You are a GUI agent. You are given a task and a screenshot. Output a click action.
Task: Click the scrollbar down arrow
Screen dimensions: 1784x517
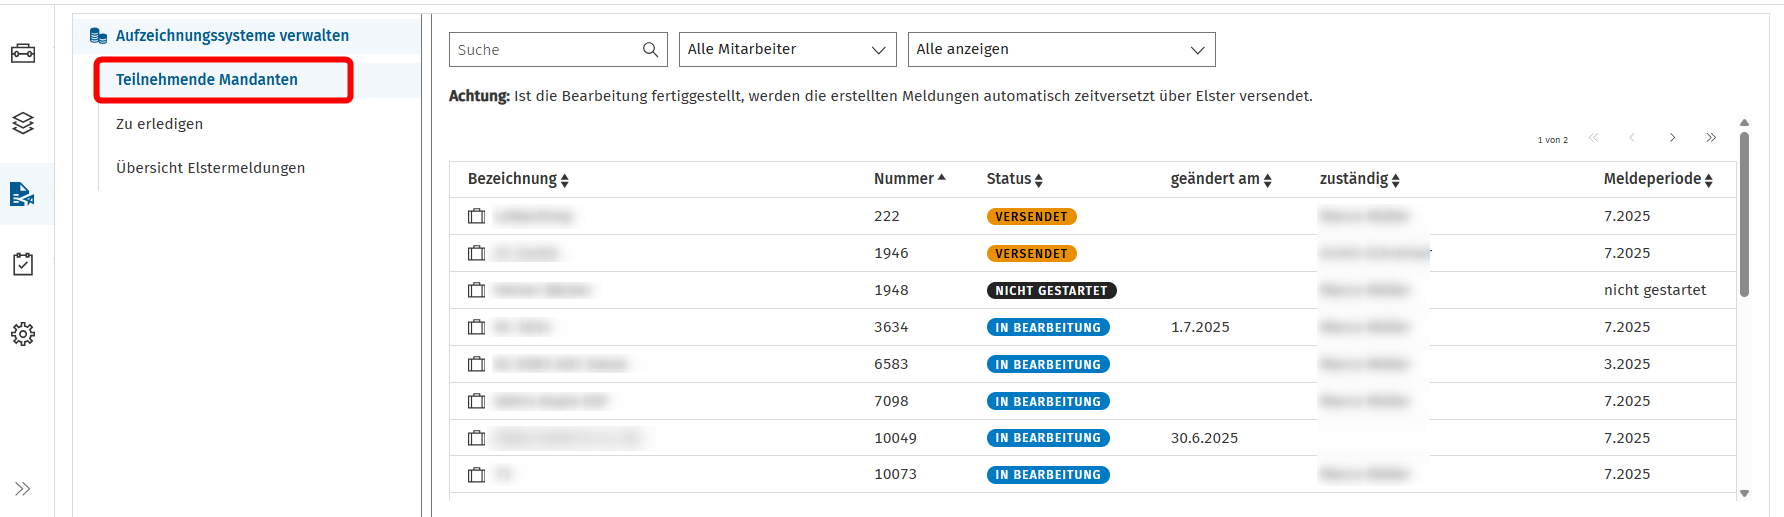pyautogui.click(x=1744, y=493)
